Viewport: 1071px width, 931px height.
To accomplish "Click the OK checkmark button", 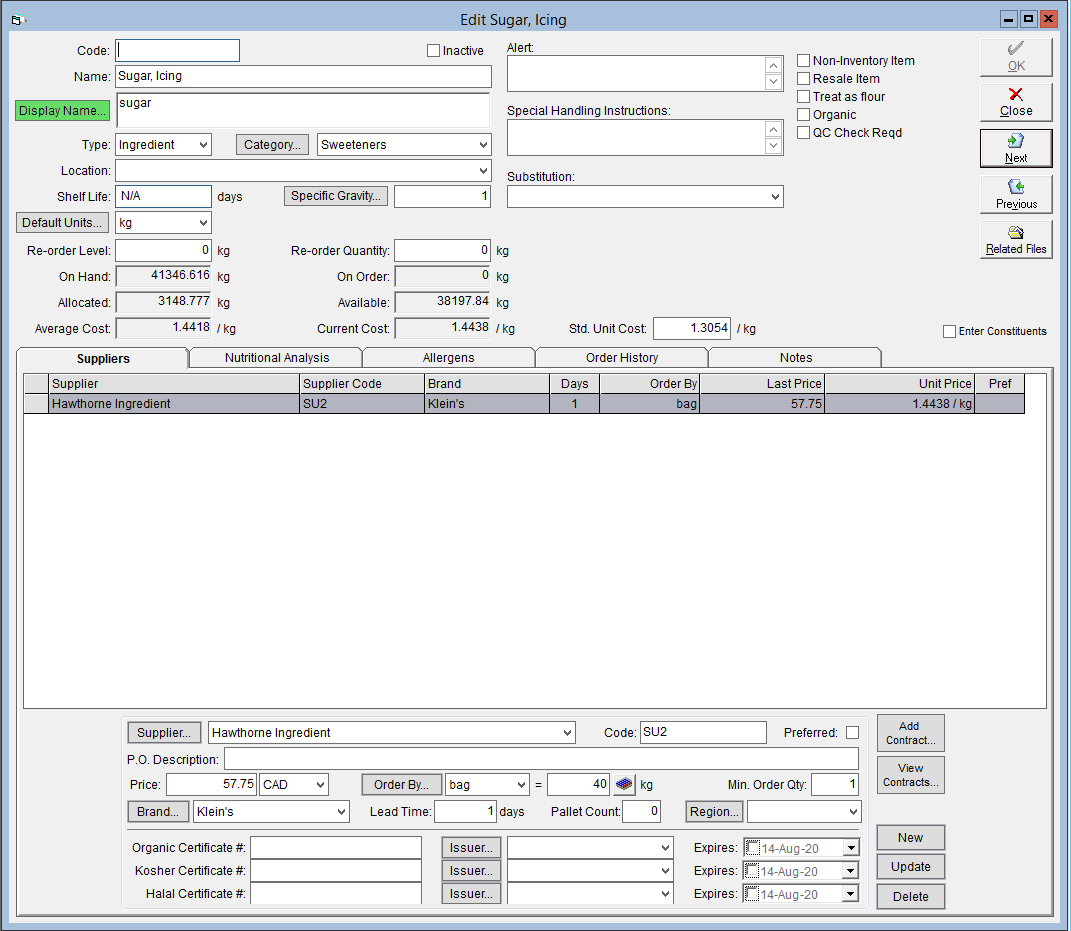I will 1016,57.
